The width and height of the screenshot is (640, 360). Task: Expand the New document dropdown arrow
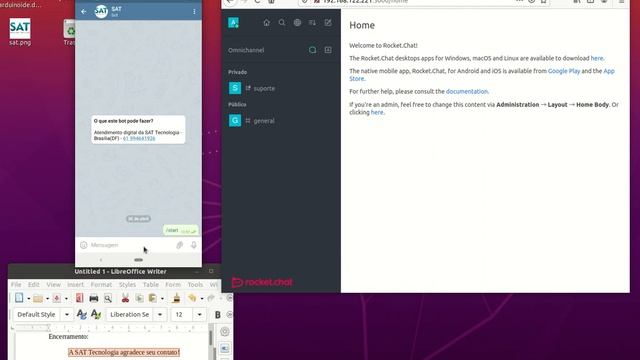29,298
